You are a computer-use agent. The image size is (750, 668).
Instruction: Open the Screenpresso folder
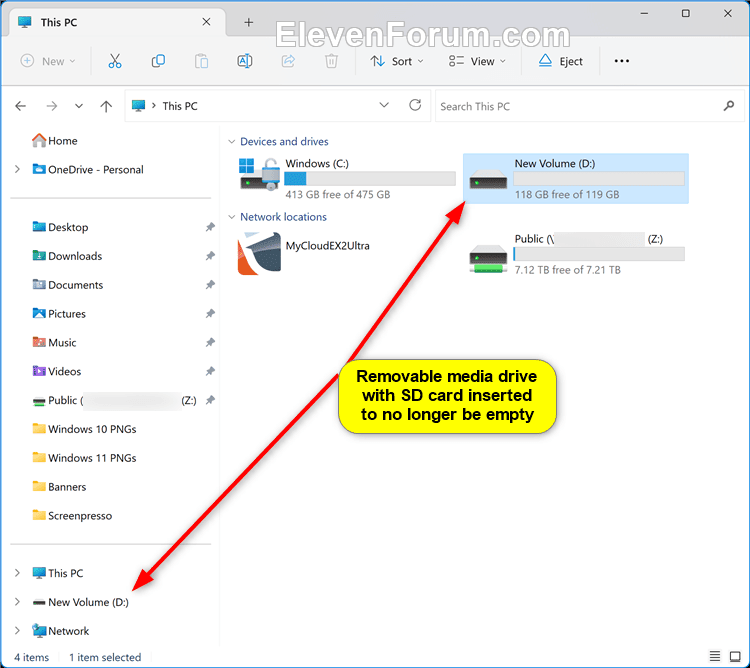click(72, 515)
